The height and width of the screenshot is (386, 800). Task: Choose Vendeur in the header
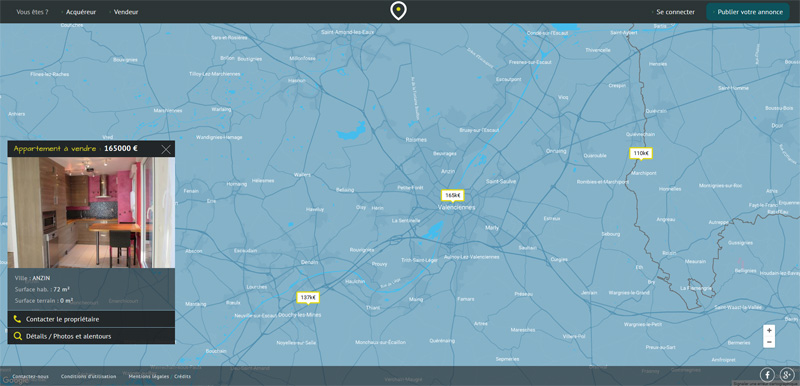point(126,12)
